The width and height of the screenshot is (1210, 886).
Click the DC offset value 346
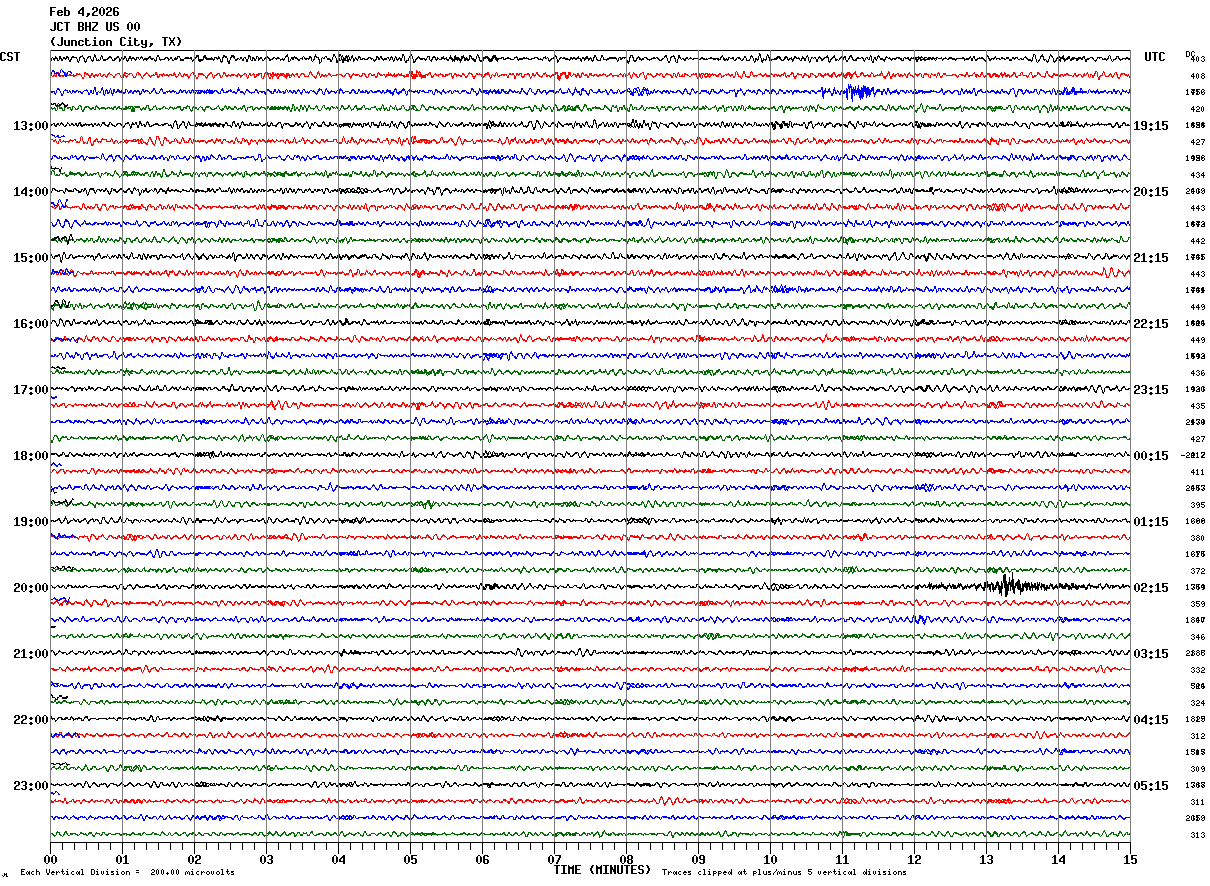[1197, 637]
